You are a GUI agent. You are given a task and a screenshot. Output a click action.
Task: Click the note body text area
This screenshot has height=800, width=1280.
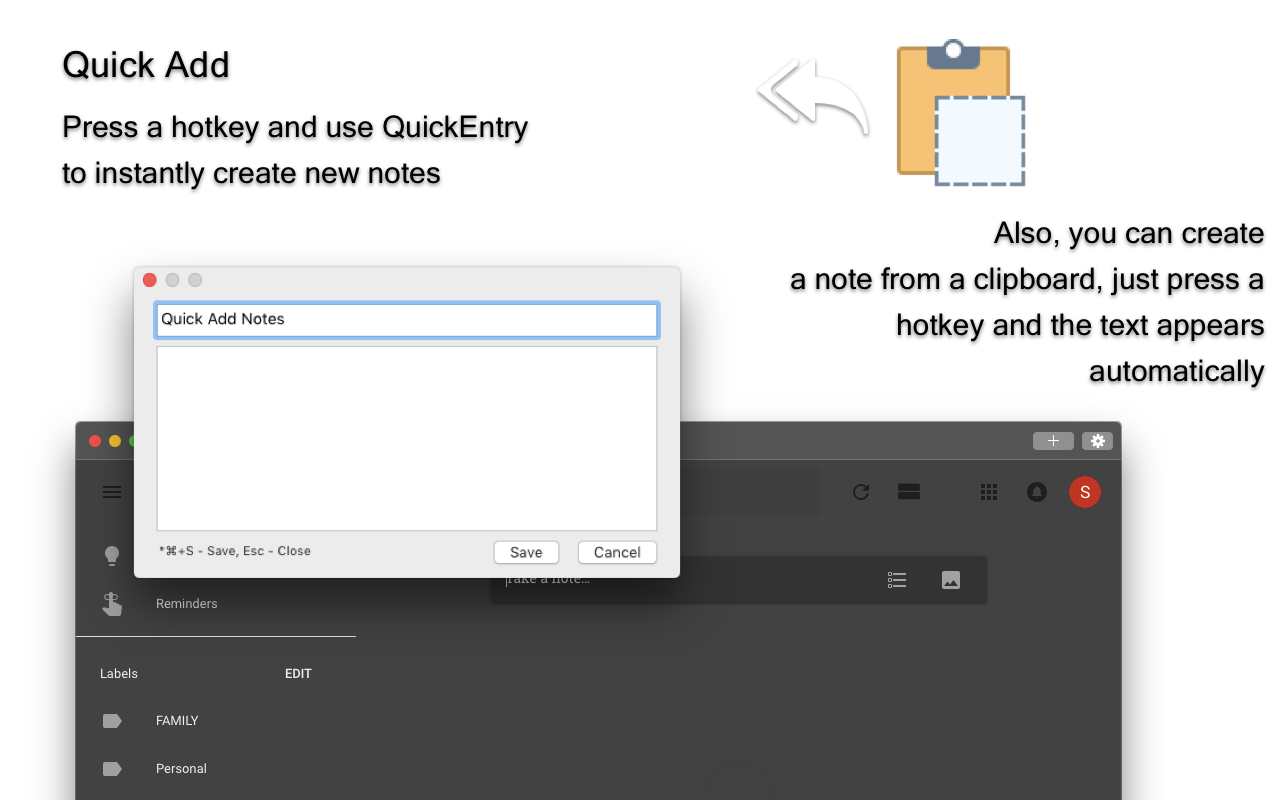click(406, 438)
